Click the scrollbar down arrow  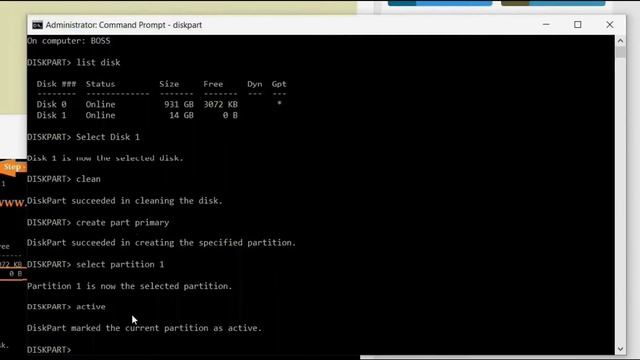tap(620, 349)
